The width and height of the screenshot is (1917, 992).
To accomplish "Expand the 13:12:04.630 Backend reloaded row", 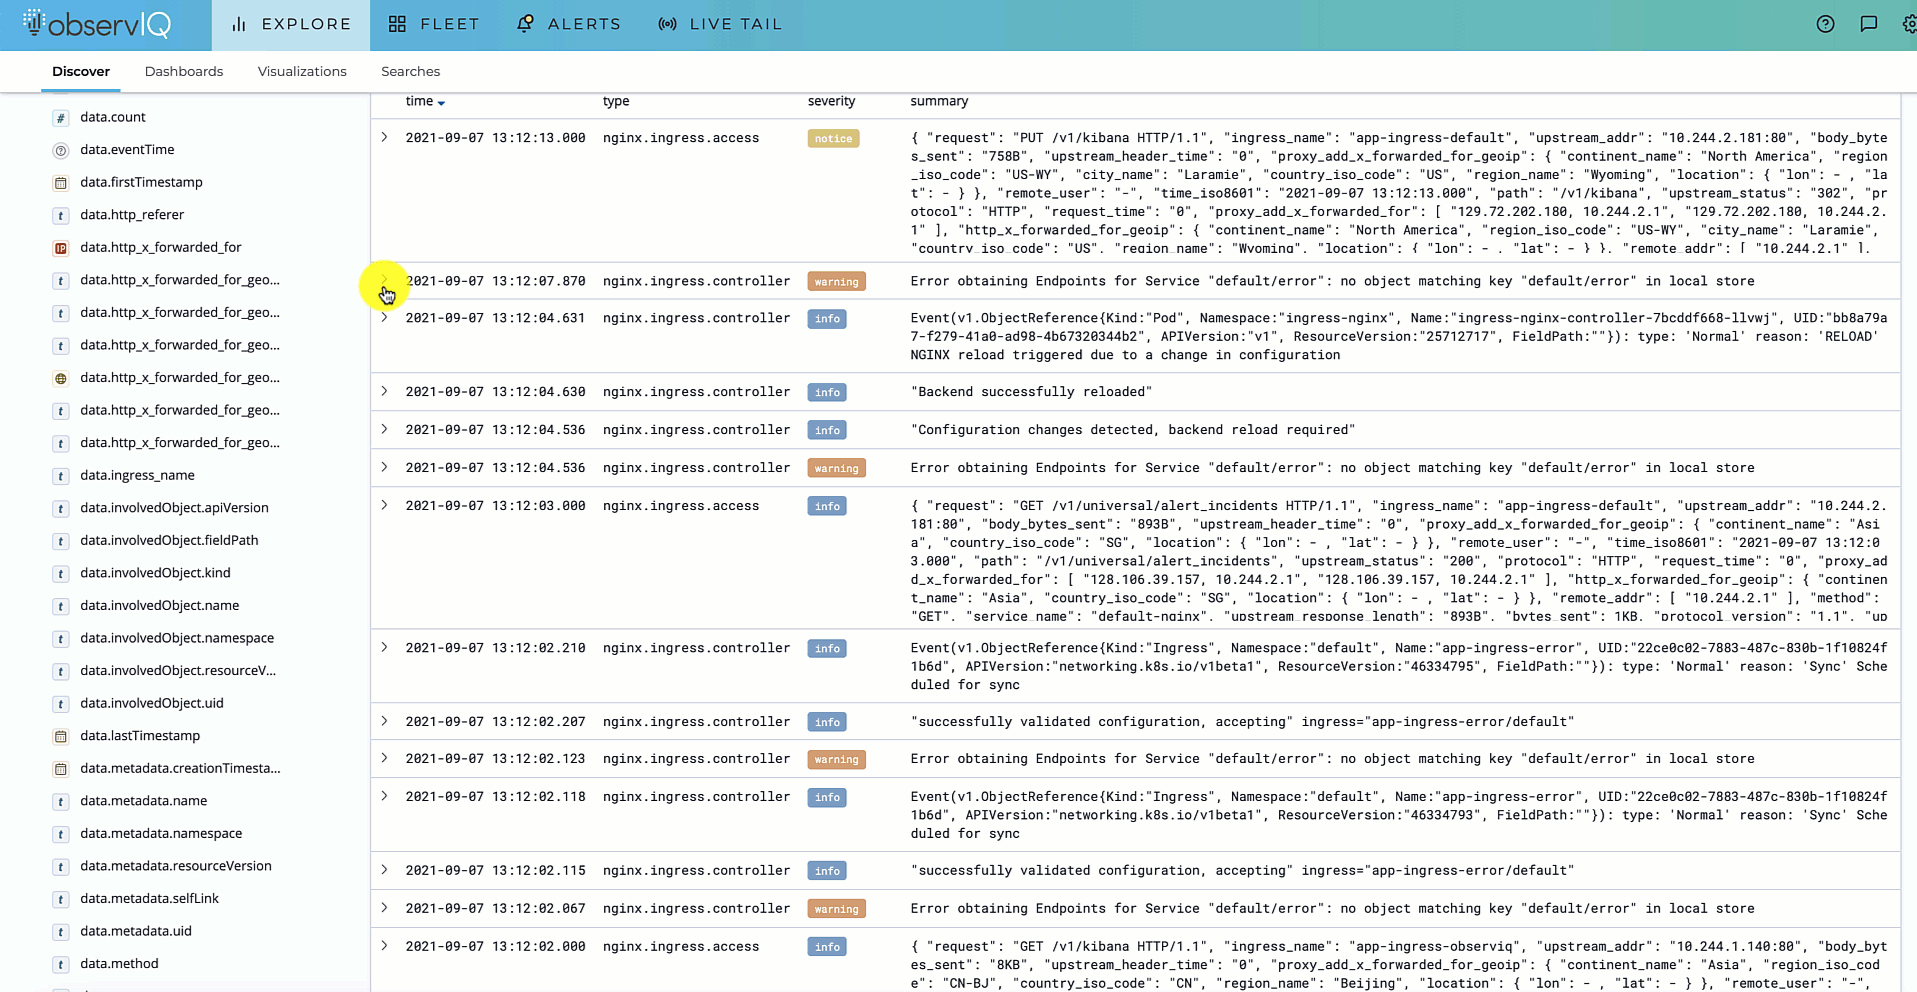I will pyautogui.click(x=384, y=391).
